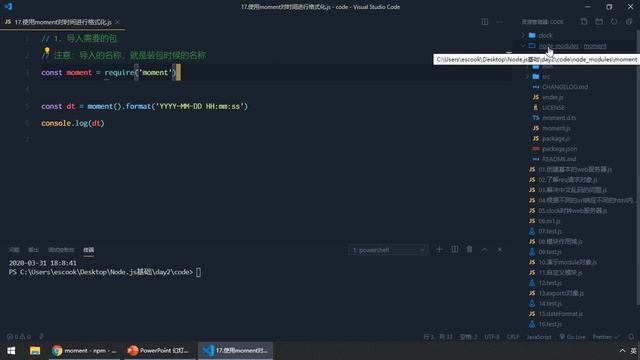The image size is (640, 360).
Task: Open moment.js in the Explorer
Action: [556, 128]
